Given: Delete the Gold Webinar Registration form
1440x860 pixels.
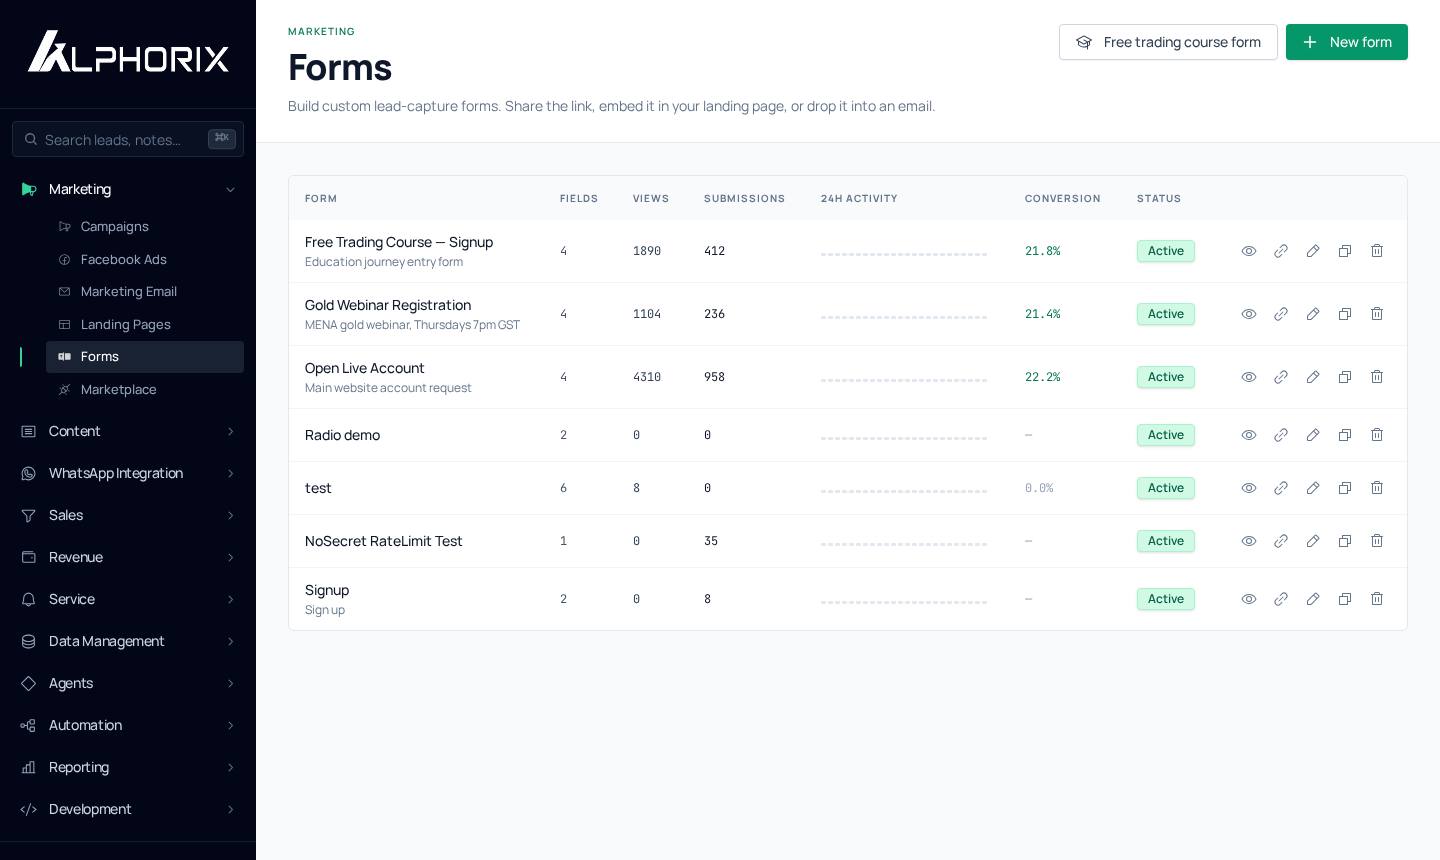Looking at the screenshot, I should click(1377, 314).
